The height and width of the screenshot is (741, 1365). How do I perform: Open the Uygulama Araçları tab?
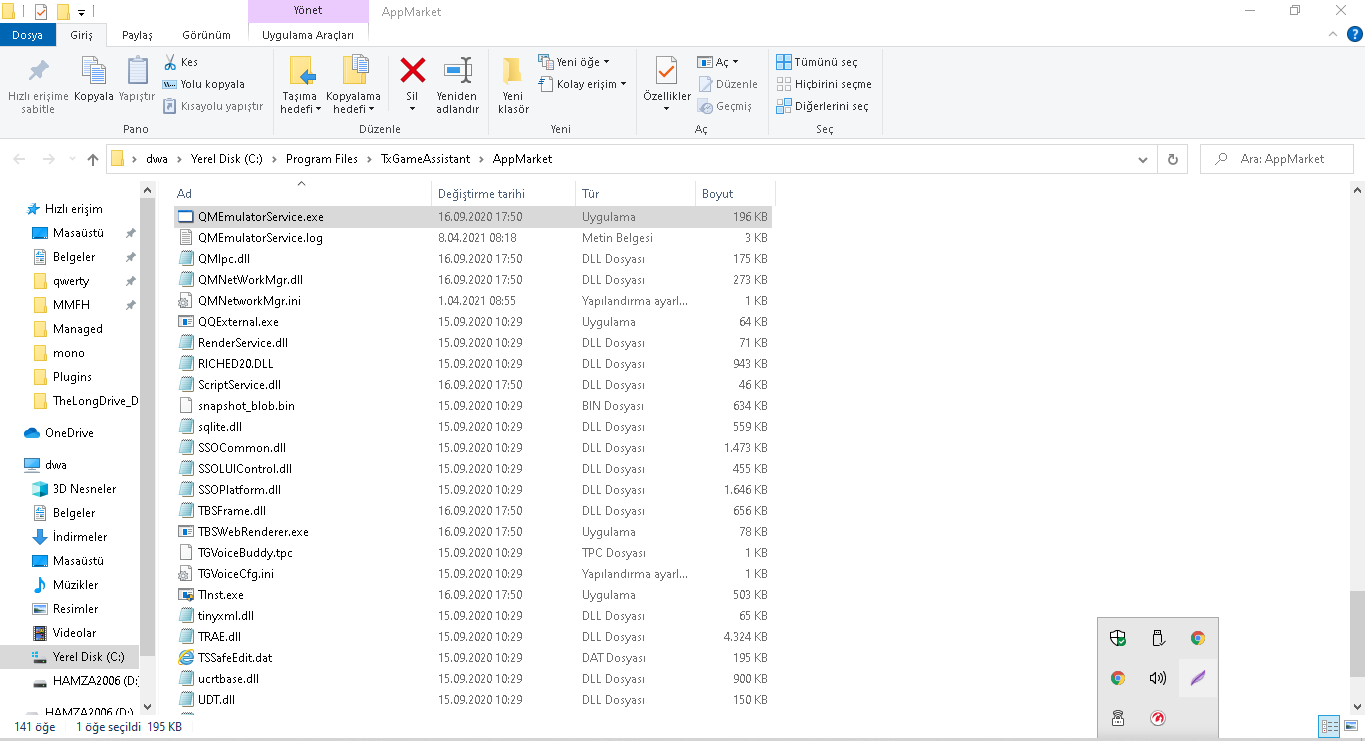[x=308, y=35]
